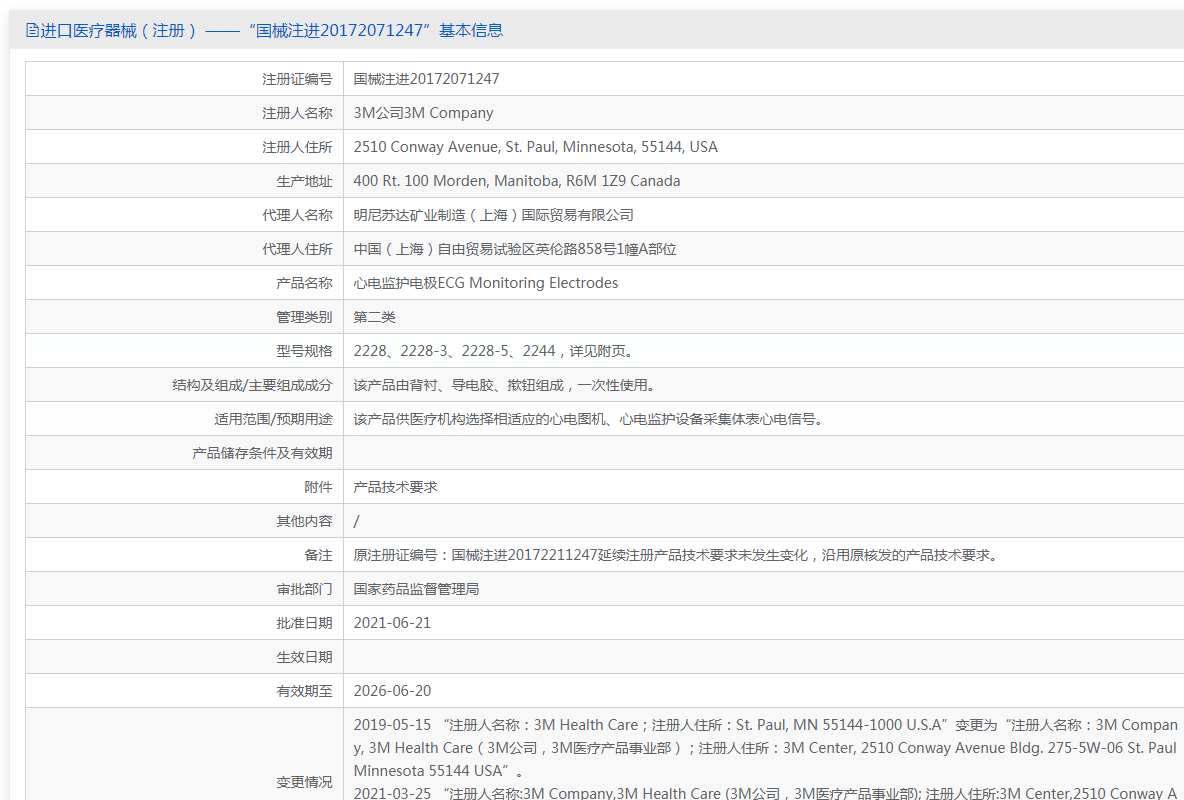Screen dimensions: 1184x800
Task: Select the 注册证编号 row label
Action: point(297,79)
